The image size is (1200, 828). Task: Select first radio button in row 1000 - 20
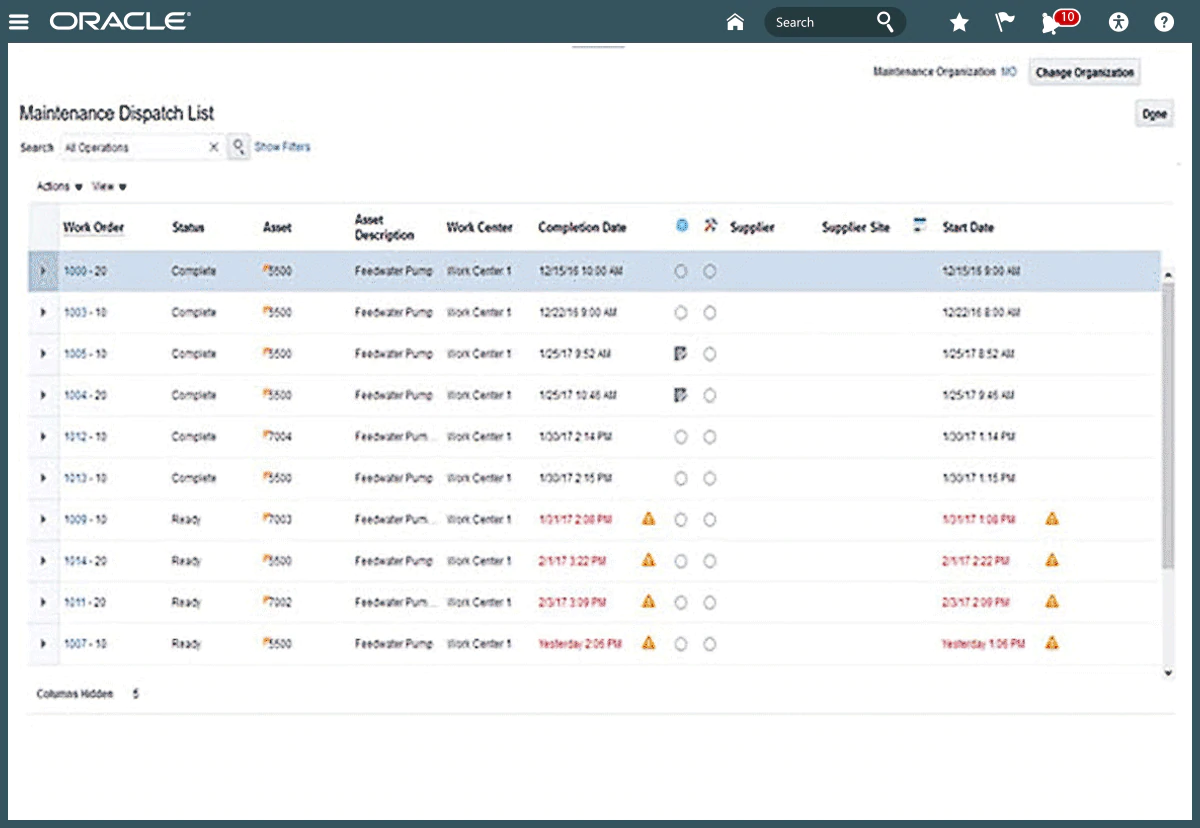pyautogui.click(x=681, y=271)
